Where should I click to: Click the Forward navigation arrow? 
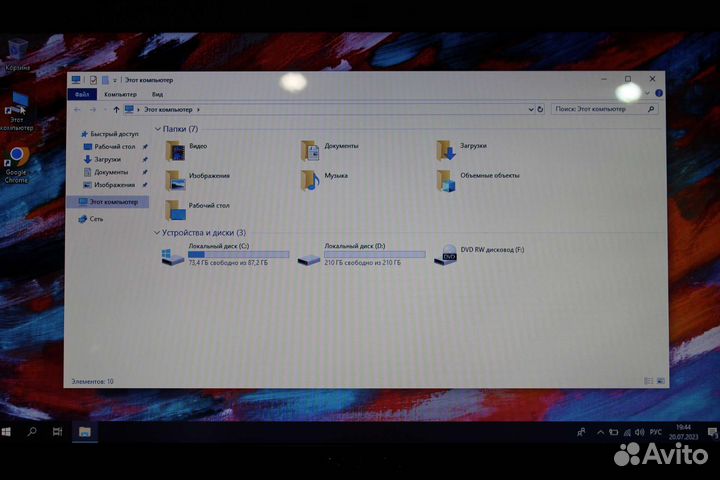(x=92, y=109)
